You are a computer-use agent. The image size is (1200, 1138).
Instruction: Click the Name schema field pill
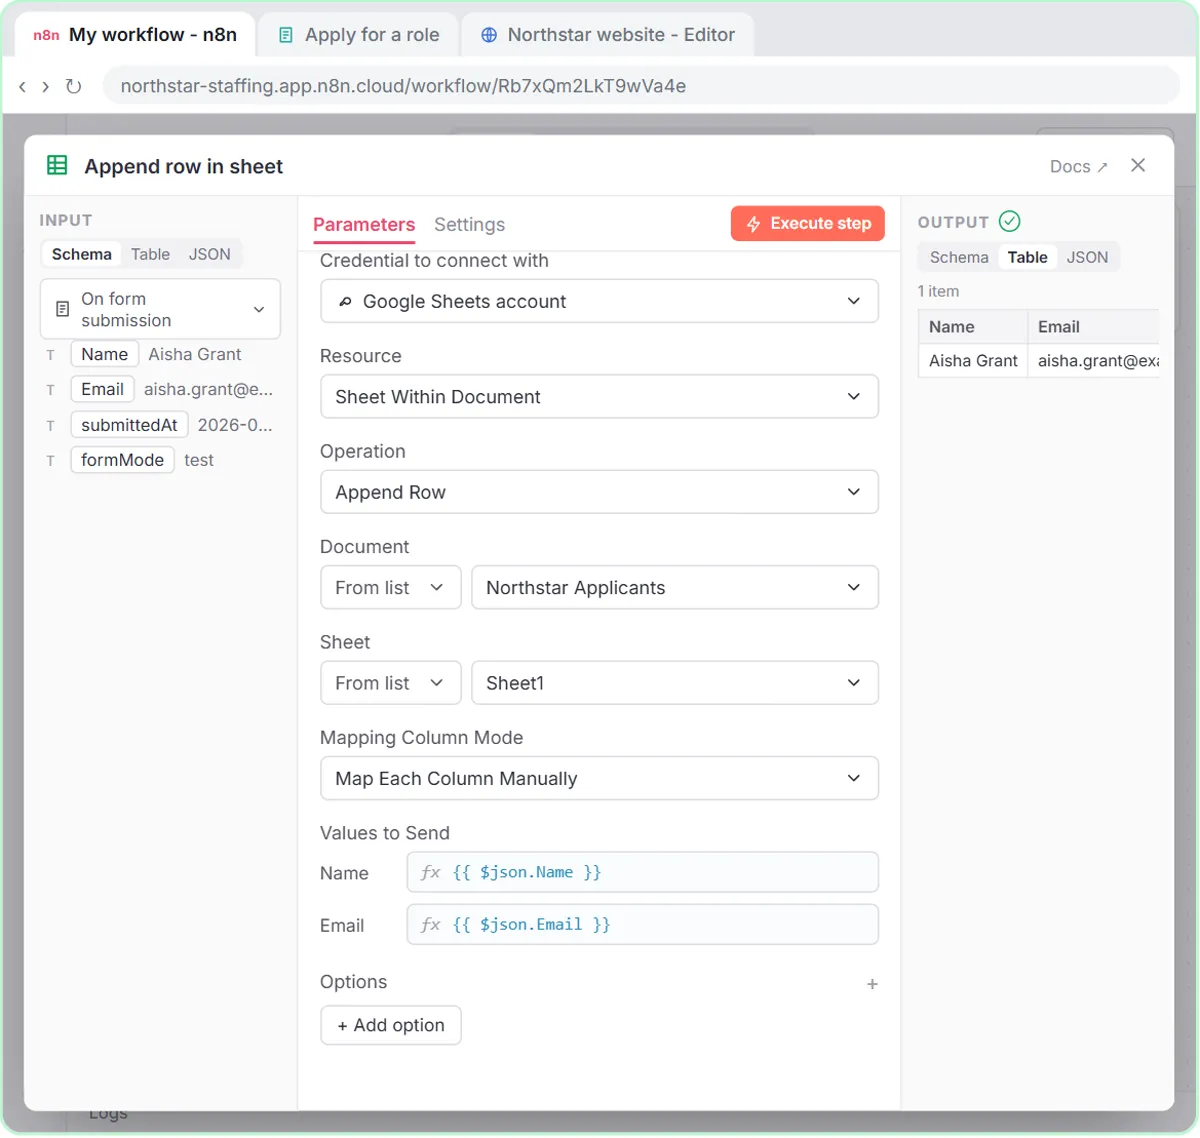pos(105,355)
